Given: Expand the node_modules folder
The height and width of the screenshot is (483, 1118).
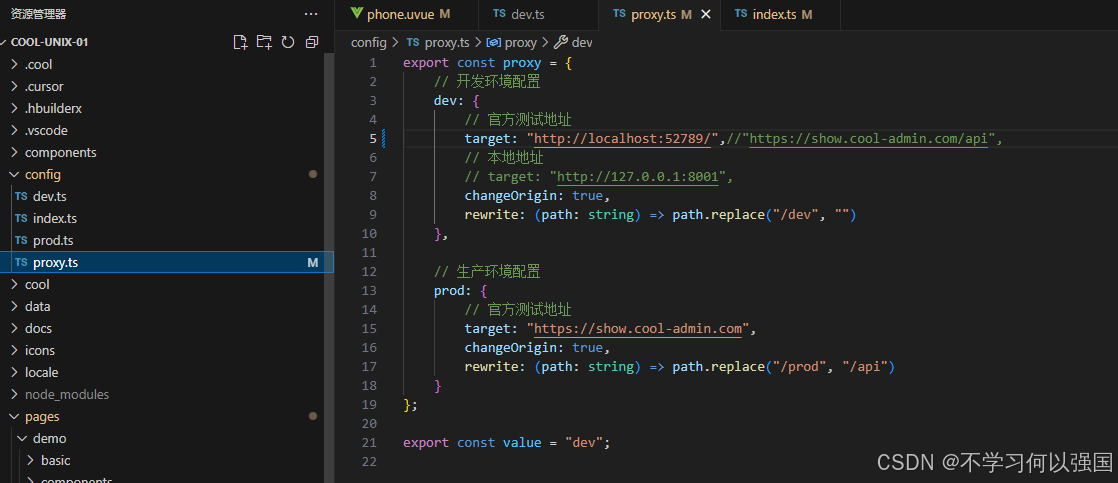Looking at the screenshot, I should pos(167,395).
